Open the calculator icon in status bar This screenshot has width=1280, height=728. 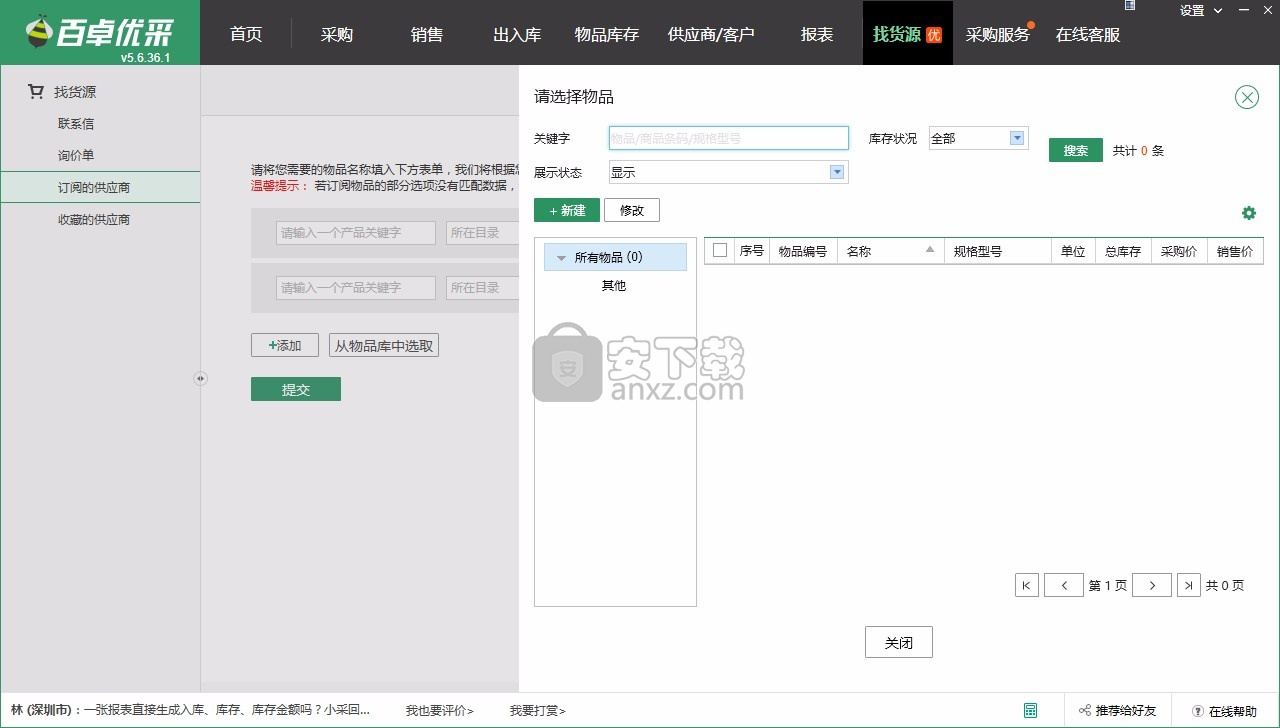[x=1030, y=710]
